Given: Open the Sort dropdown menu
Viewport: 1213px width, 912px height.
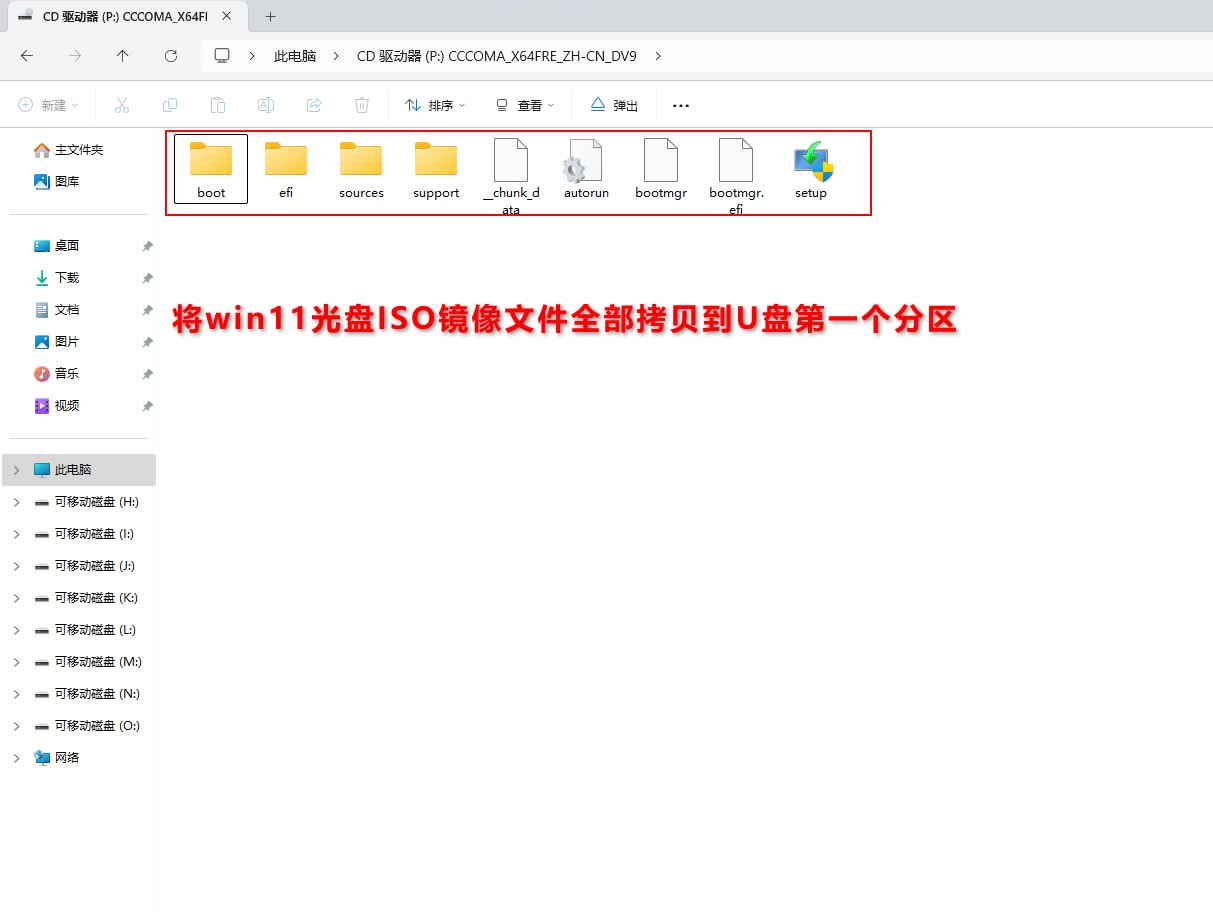Looking at the screenshot, I should pos(435,105).
